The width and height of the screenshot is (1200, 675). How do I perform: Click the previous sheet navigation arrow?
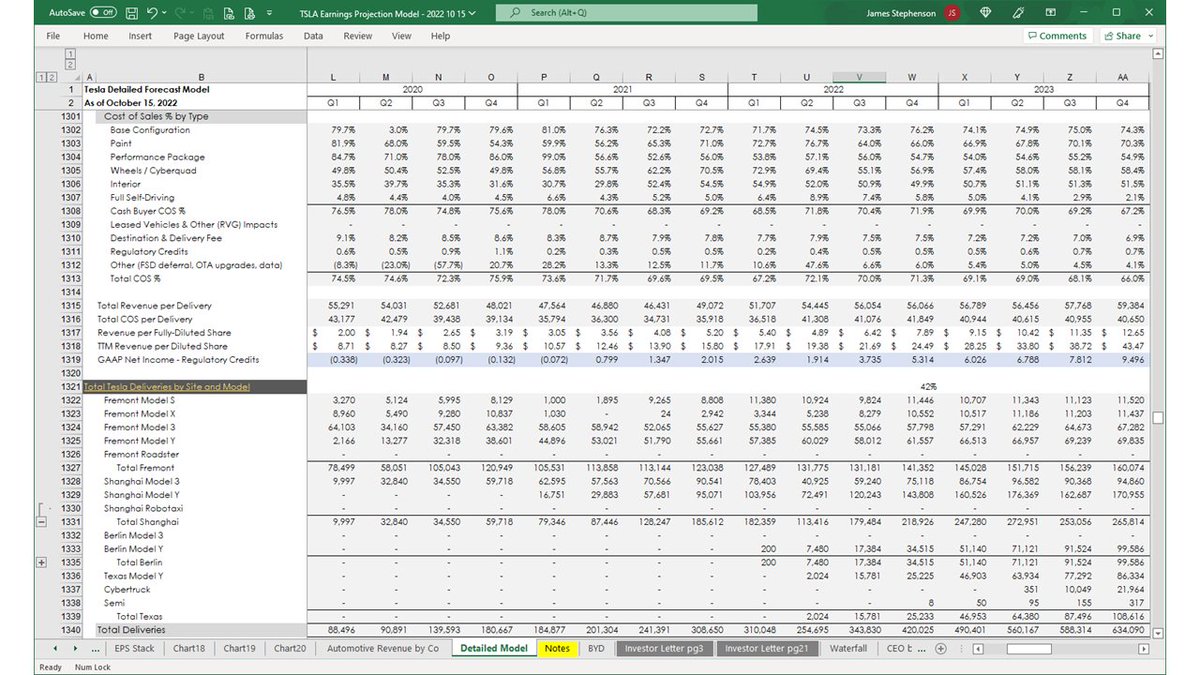pos(57,649)
